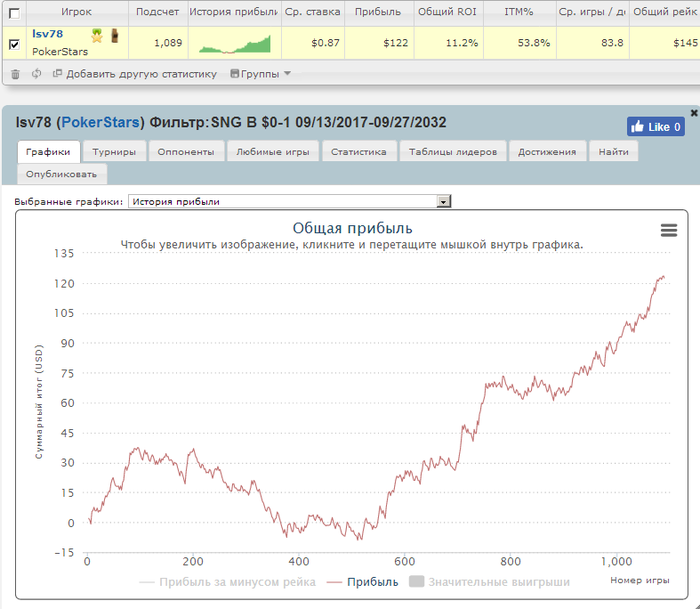Toggle the 'Прибыль' legend series
This screenshot has height=609, width=700.
pyautogui.click(x=362, y=582)
